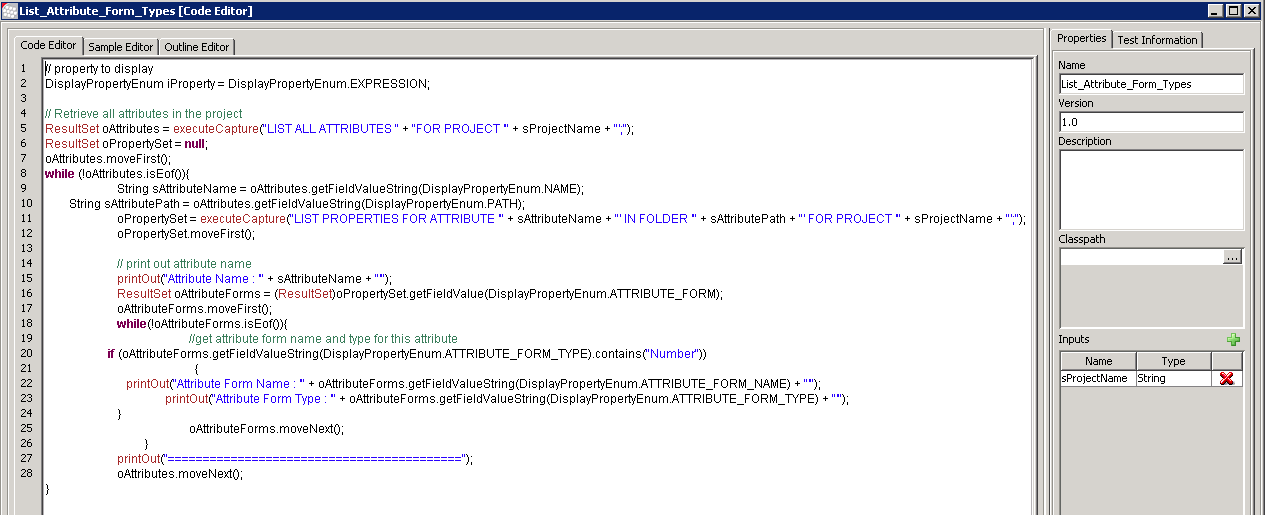Image resolution: width=1265 pixels, height=515 pixels.
Task: Click the String type cell in Inputs
Action: click(x=1172, y=379)
